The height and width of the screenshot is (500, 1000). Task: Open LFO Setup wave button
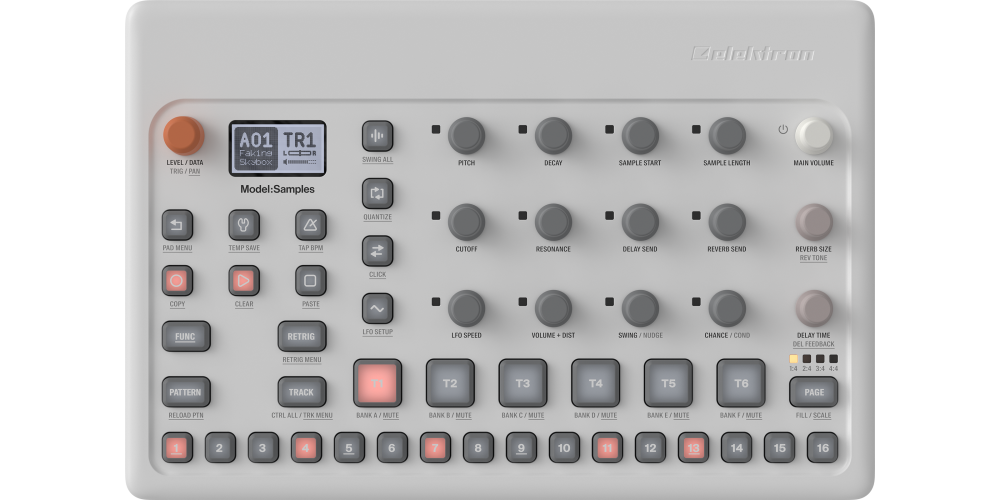click(x=378, y=309)
